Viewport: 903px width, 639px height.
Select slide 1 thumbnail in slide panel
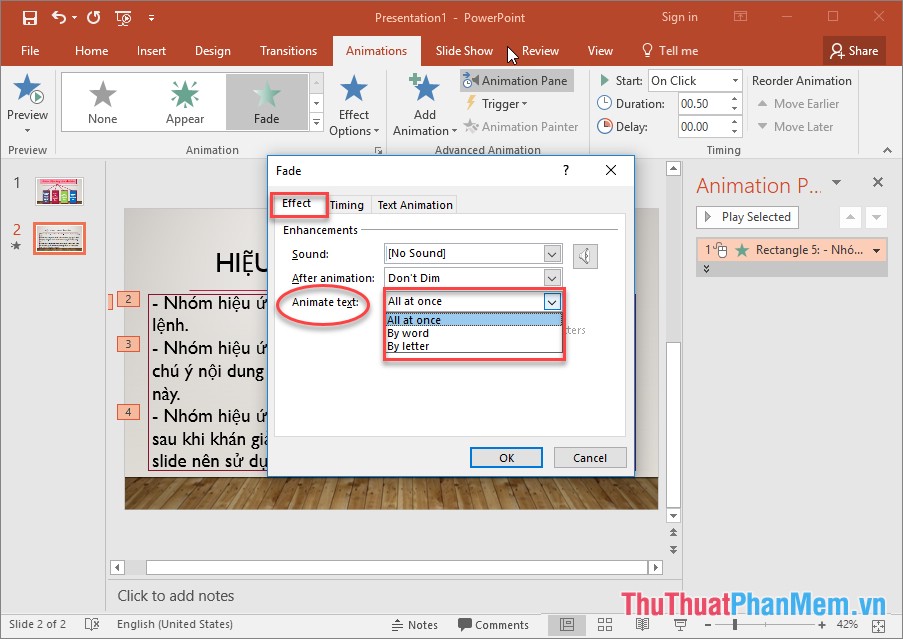(59, 190)
